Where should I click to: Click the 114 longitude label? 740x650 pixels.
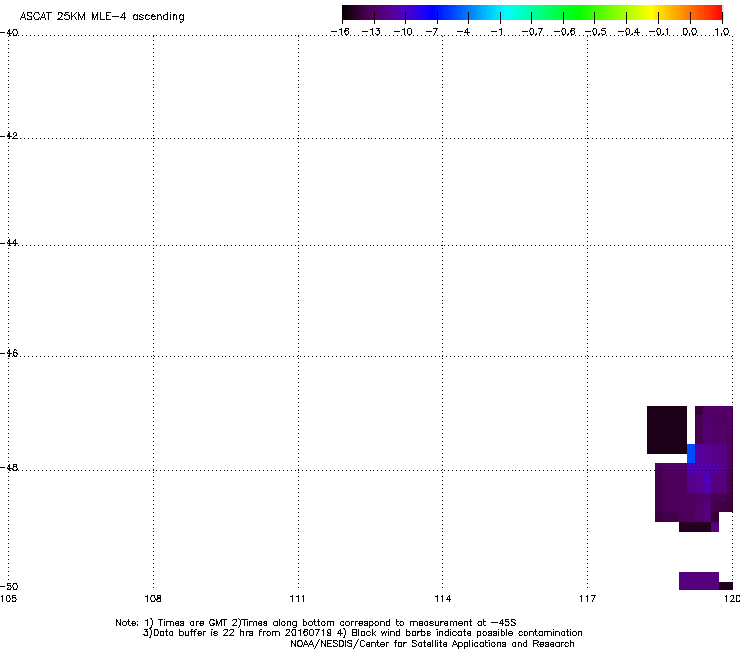443,599
